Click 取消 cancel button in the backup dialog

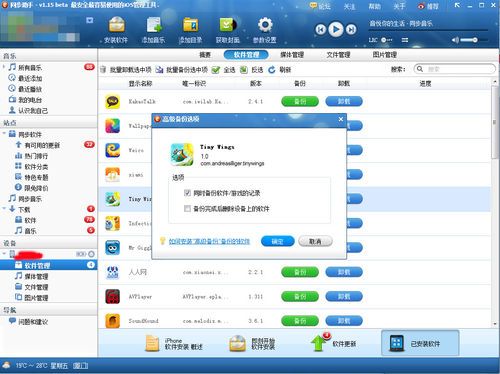click(x=315, y=241)
